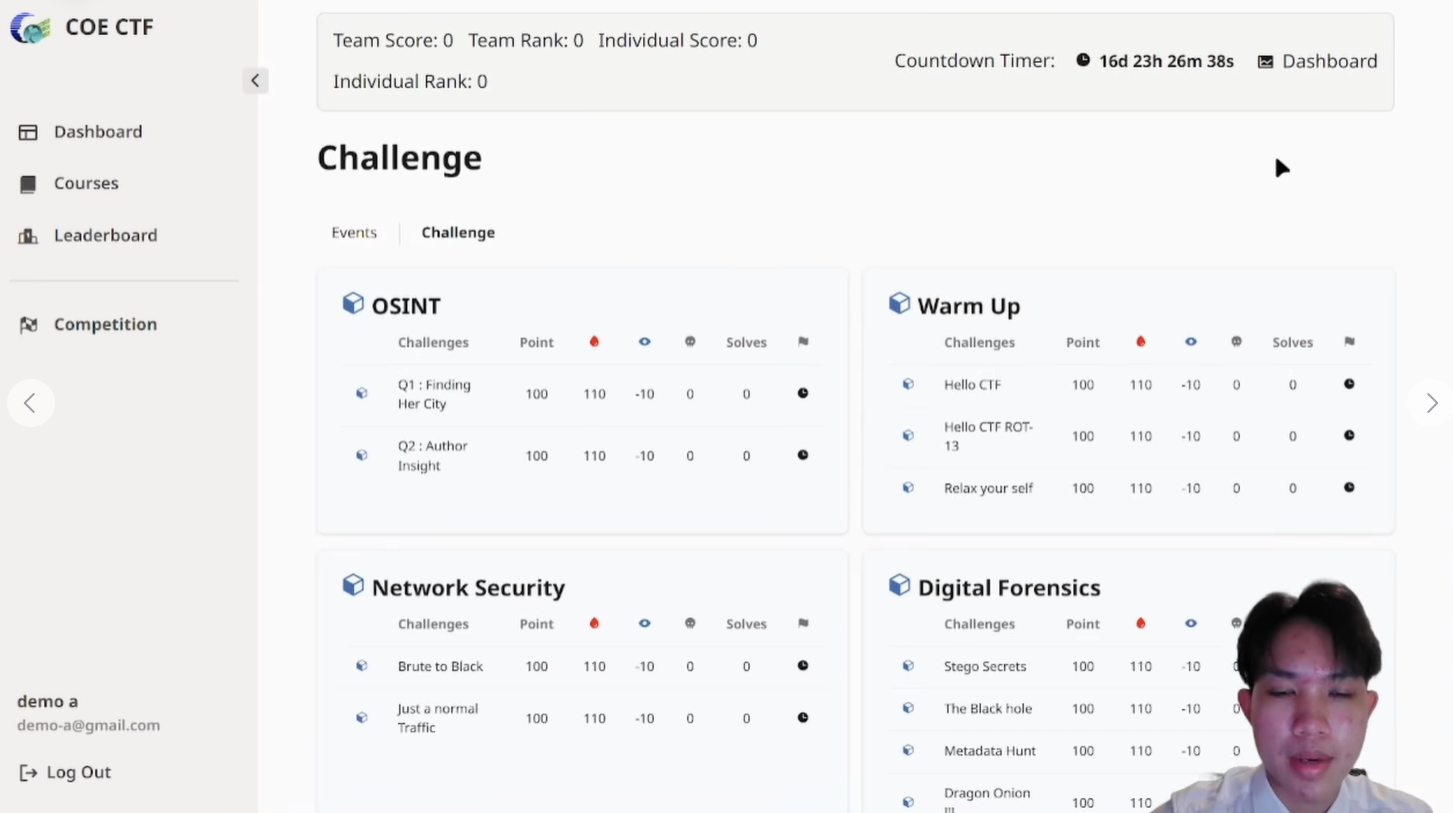Open the Dashboard link beside the countdown
Viewport: 1453px width, 813px height.
pos(1317,61)
